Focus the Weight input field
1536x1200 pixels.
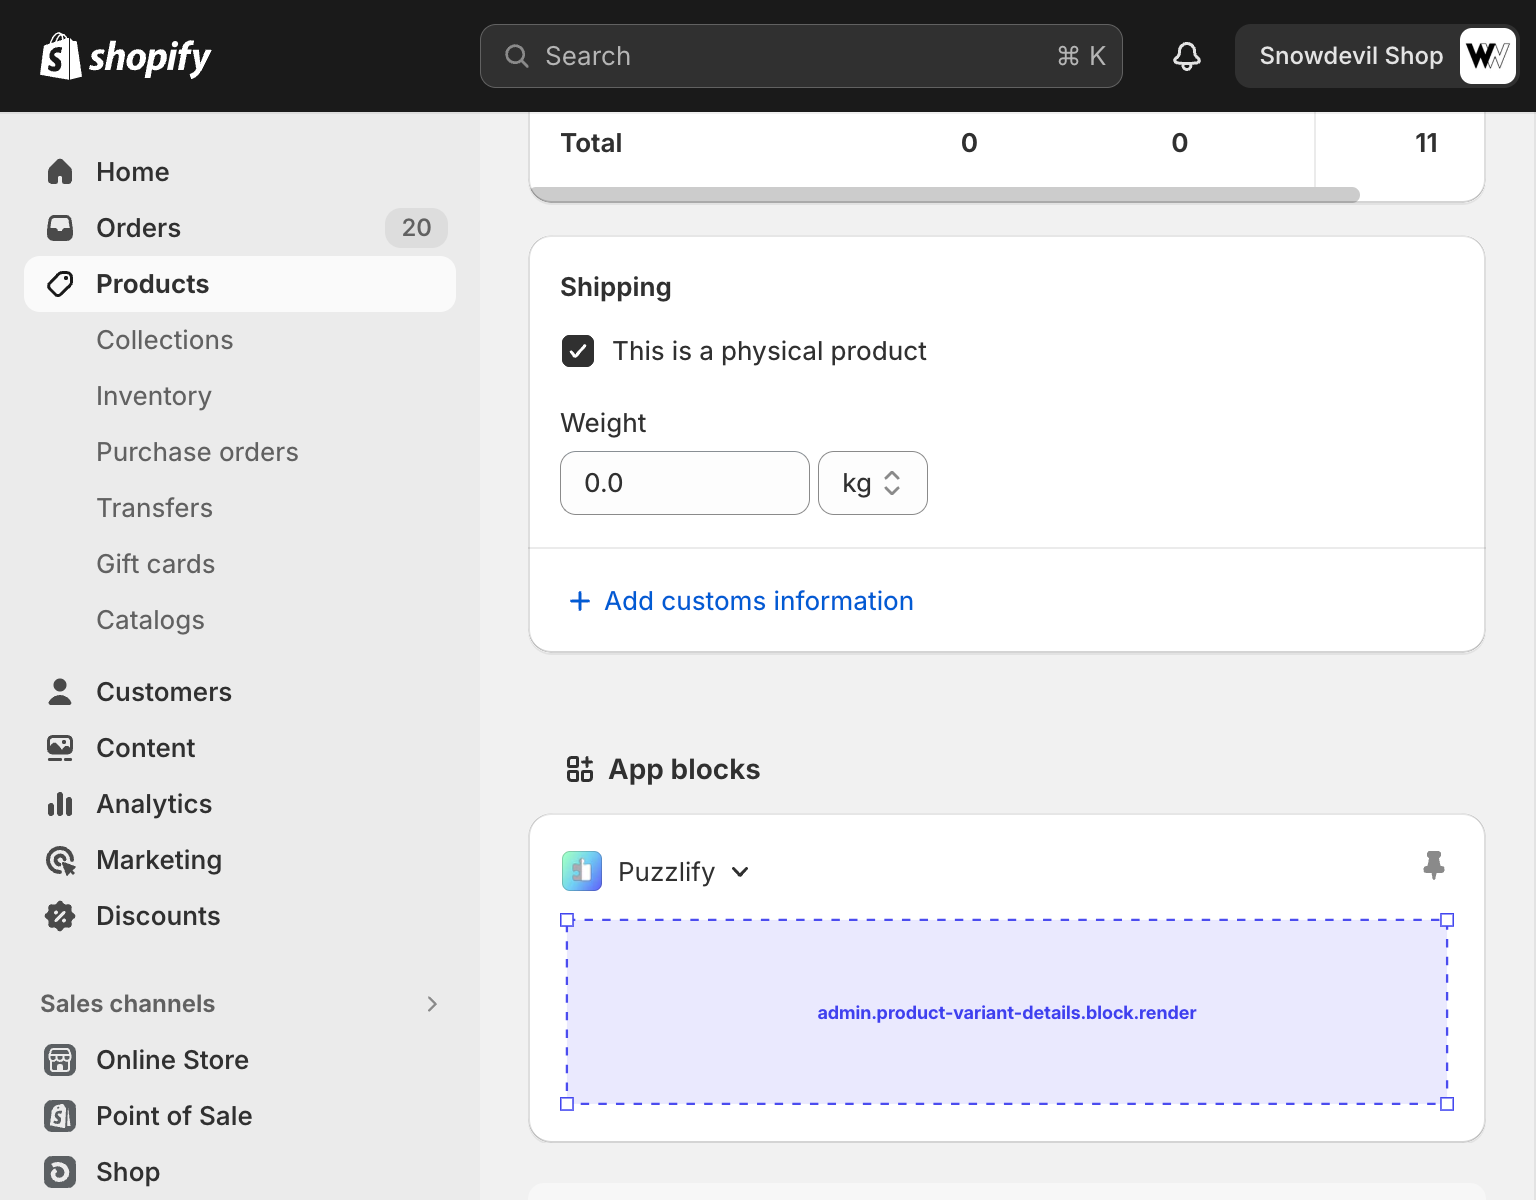[x=684, y=483]
